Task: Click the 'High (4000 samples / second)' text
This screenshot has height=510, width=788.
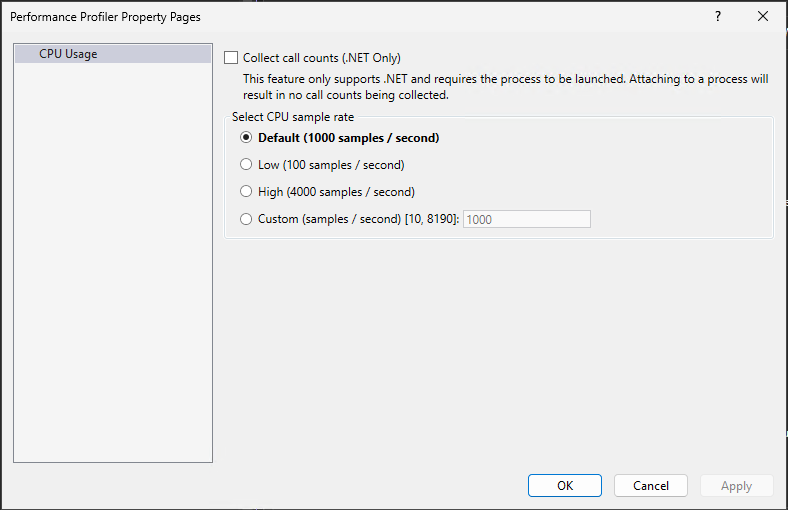Action: click(336, 192)
